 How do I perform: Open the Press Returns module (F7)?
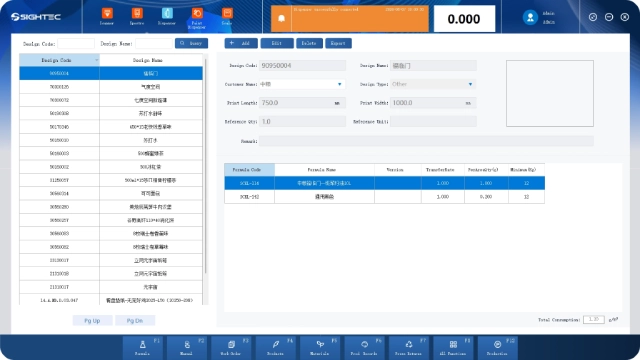[409, 347]
